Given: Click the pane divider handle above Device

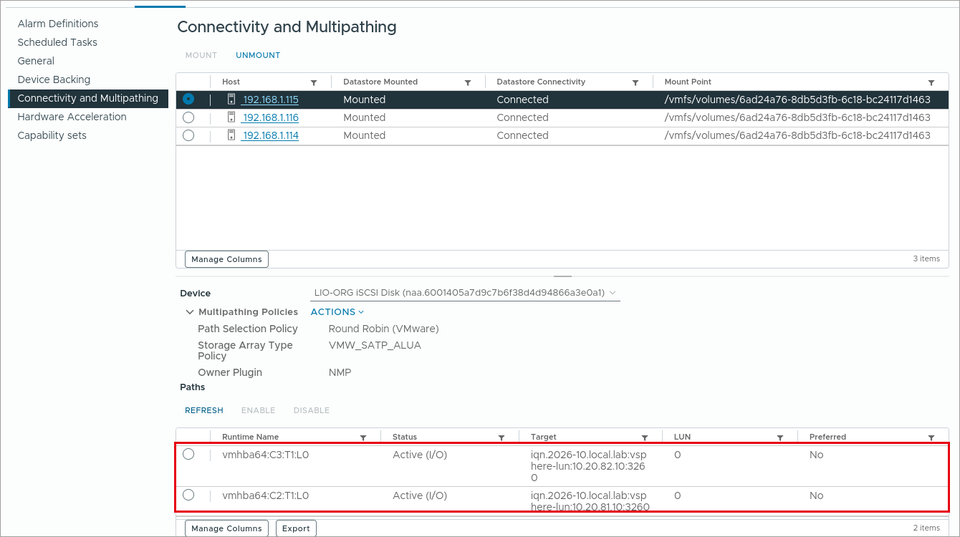Looking at the screenshot, I should pos(563,276).
